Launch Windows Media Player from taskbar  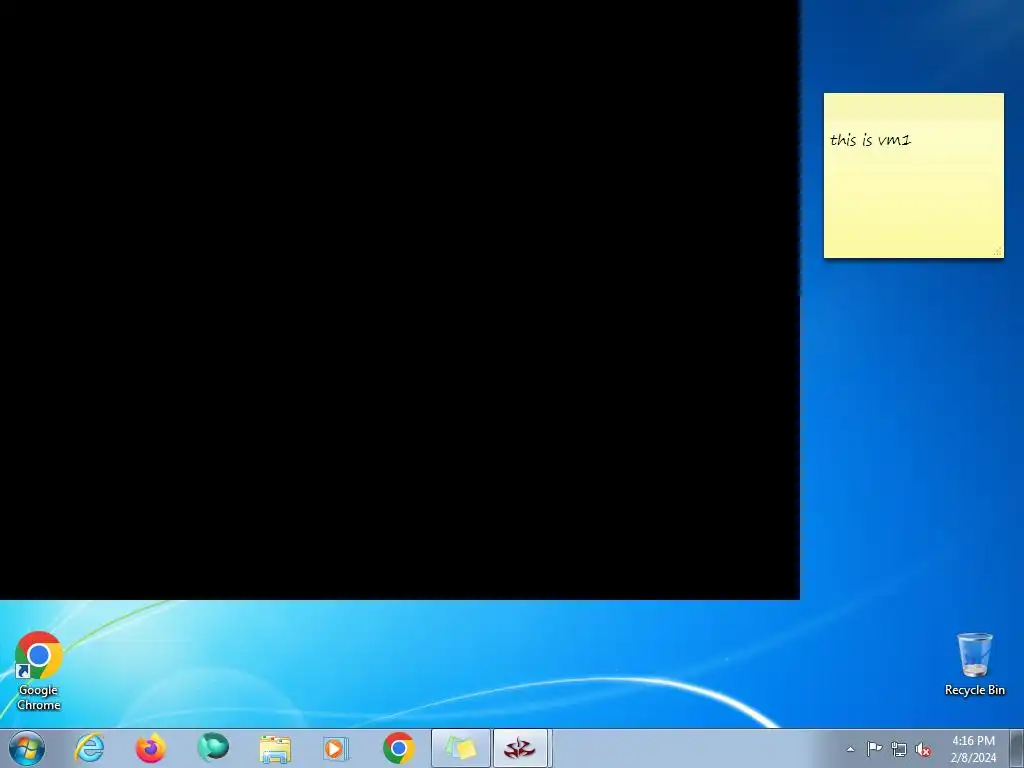[336, 748]
